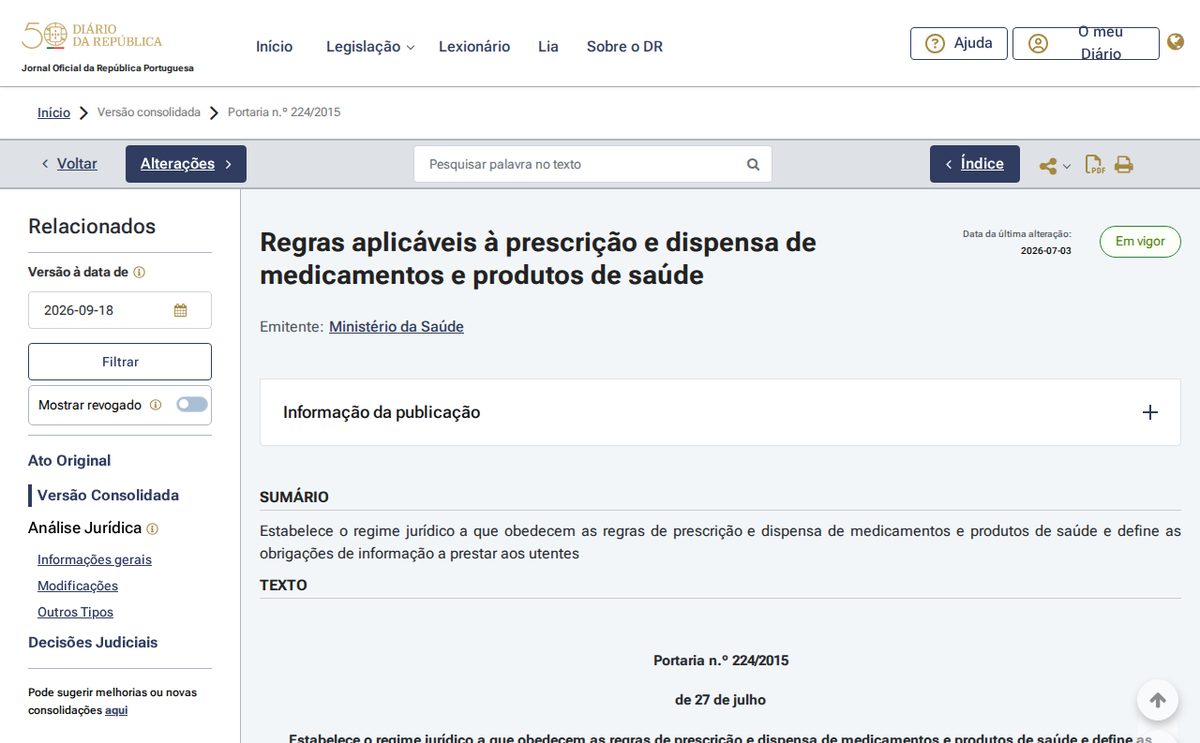Focus the Pesquisar palavra no texto field
The height and width of the screenshot is (743, 1200).
(x=593, y=164)
